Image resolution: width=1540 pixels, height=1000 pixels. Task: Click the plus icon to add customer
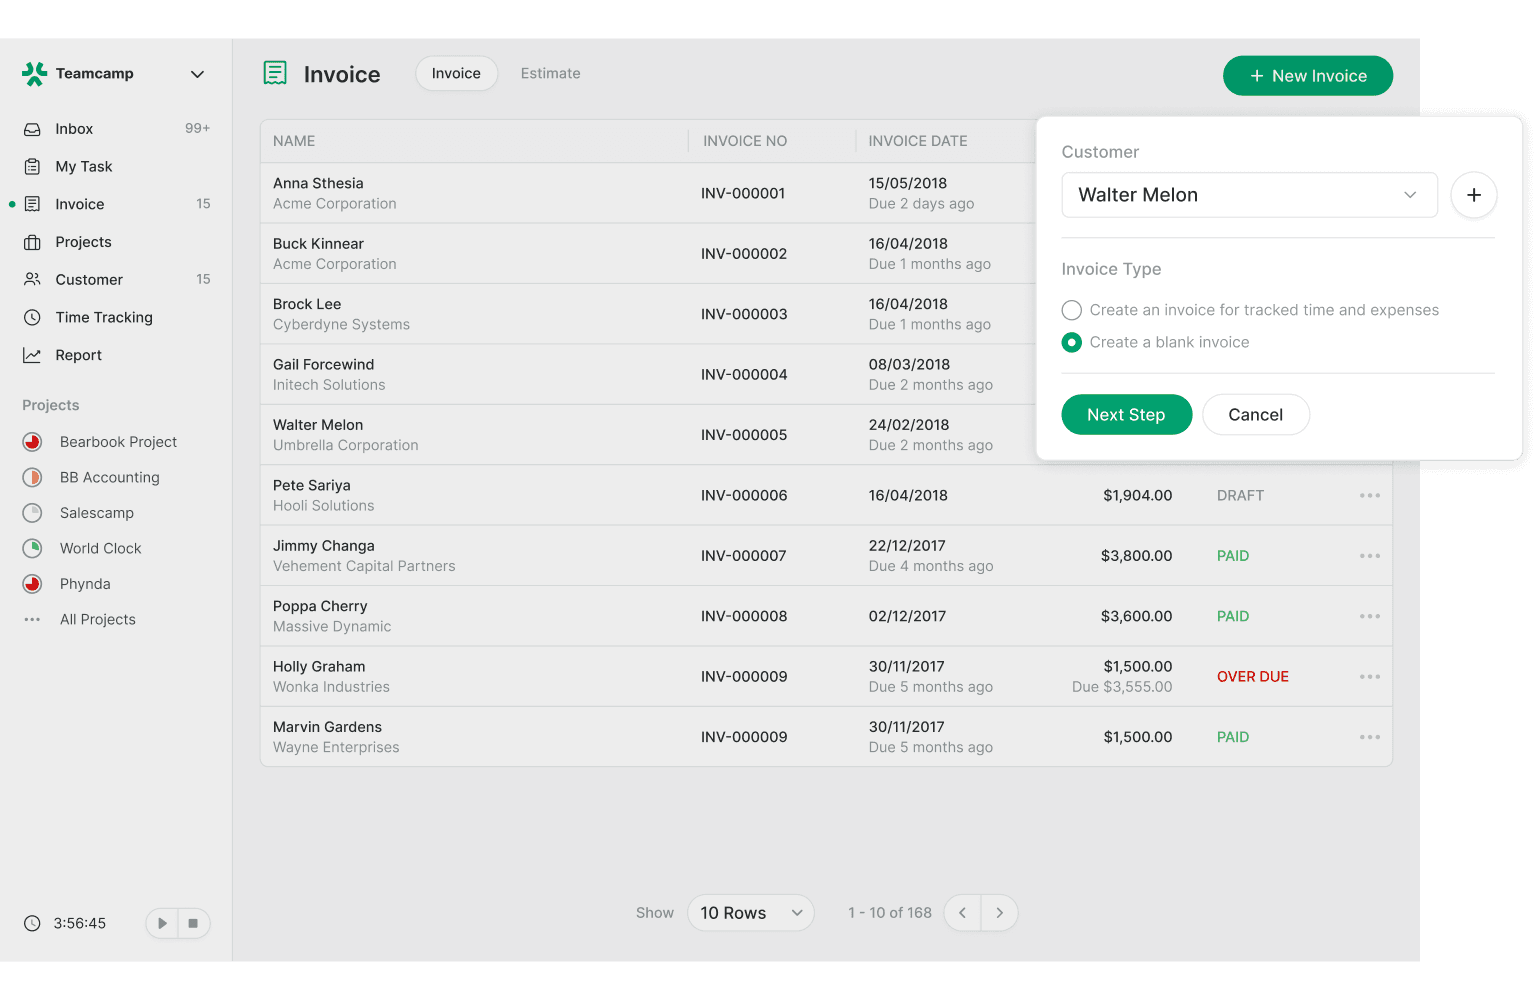pyautogui.click(x=1473, y=195)
